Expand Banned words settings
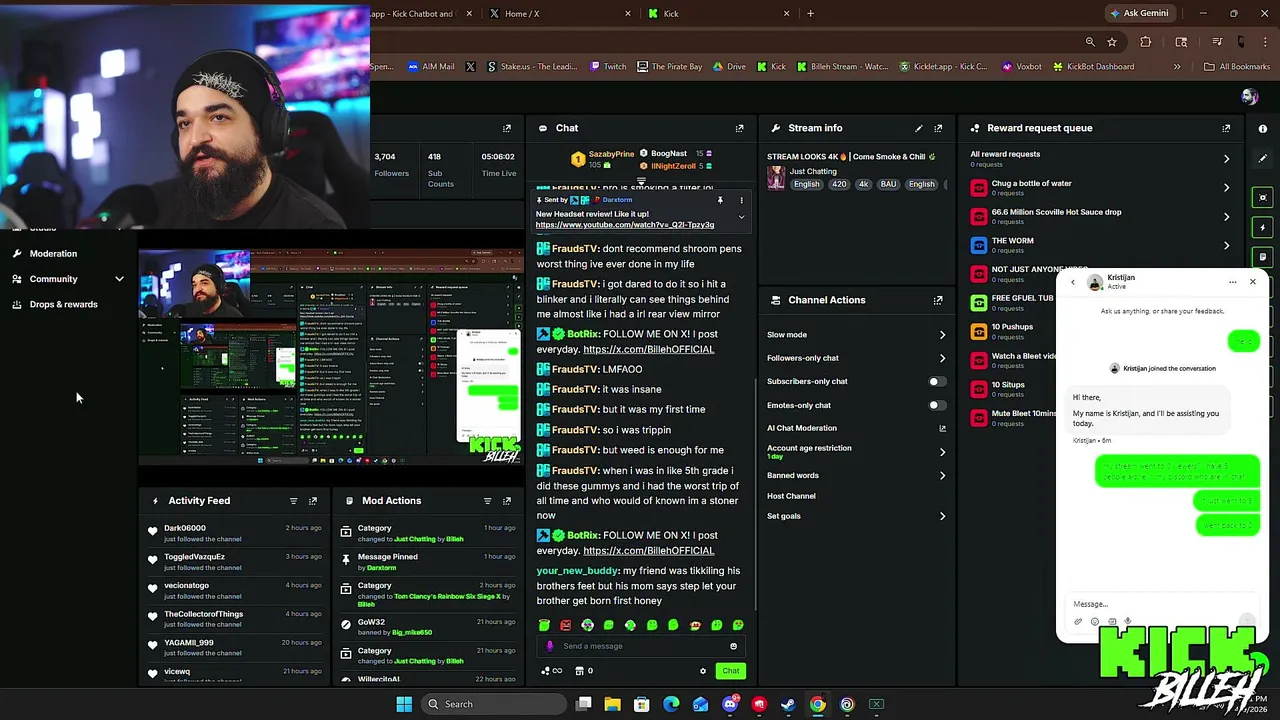 point(942,476)
